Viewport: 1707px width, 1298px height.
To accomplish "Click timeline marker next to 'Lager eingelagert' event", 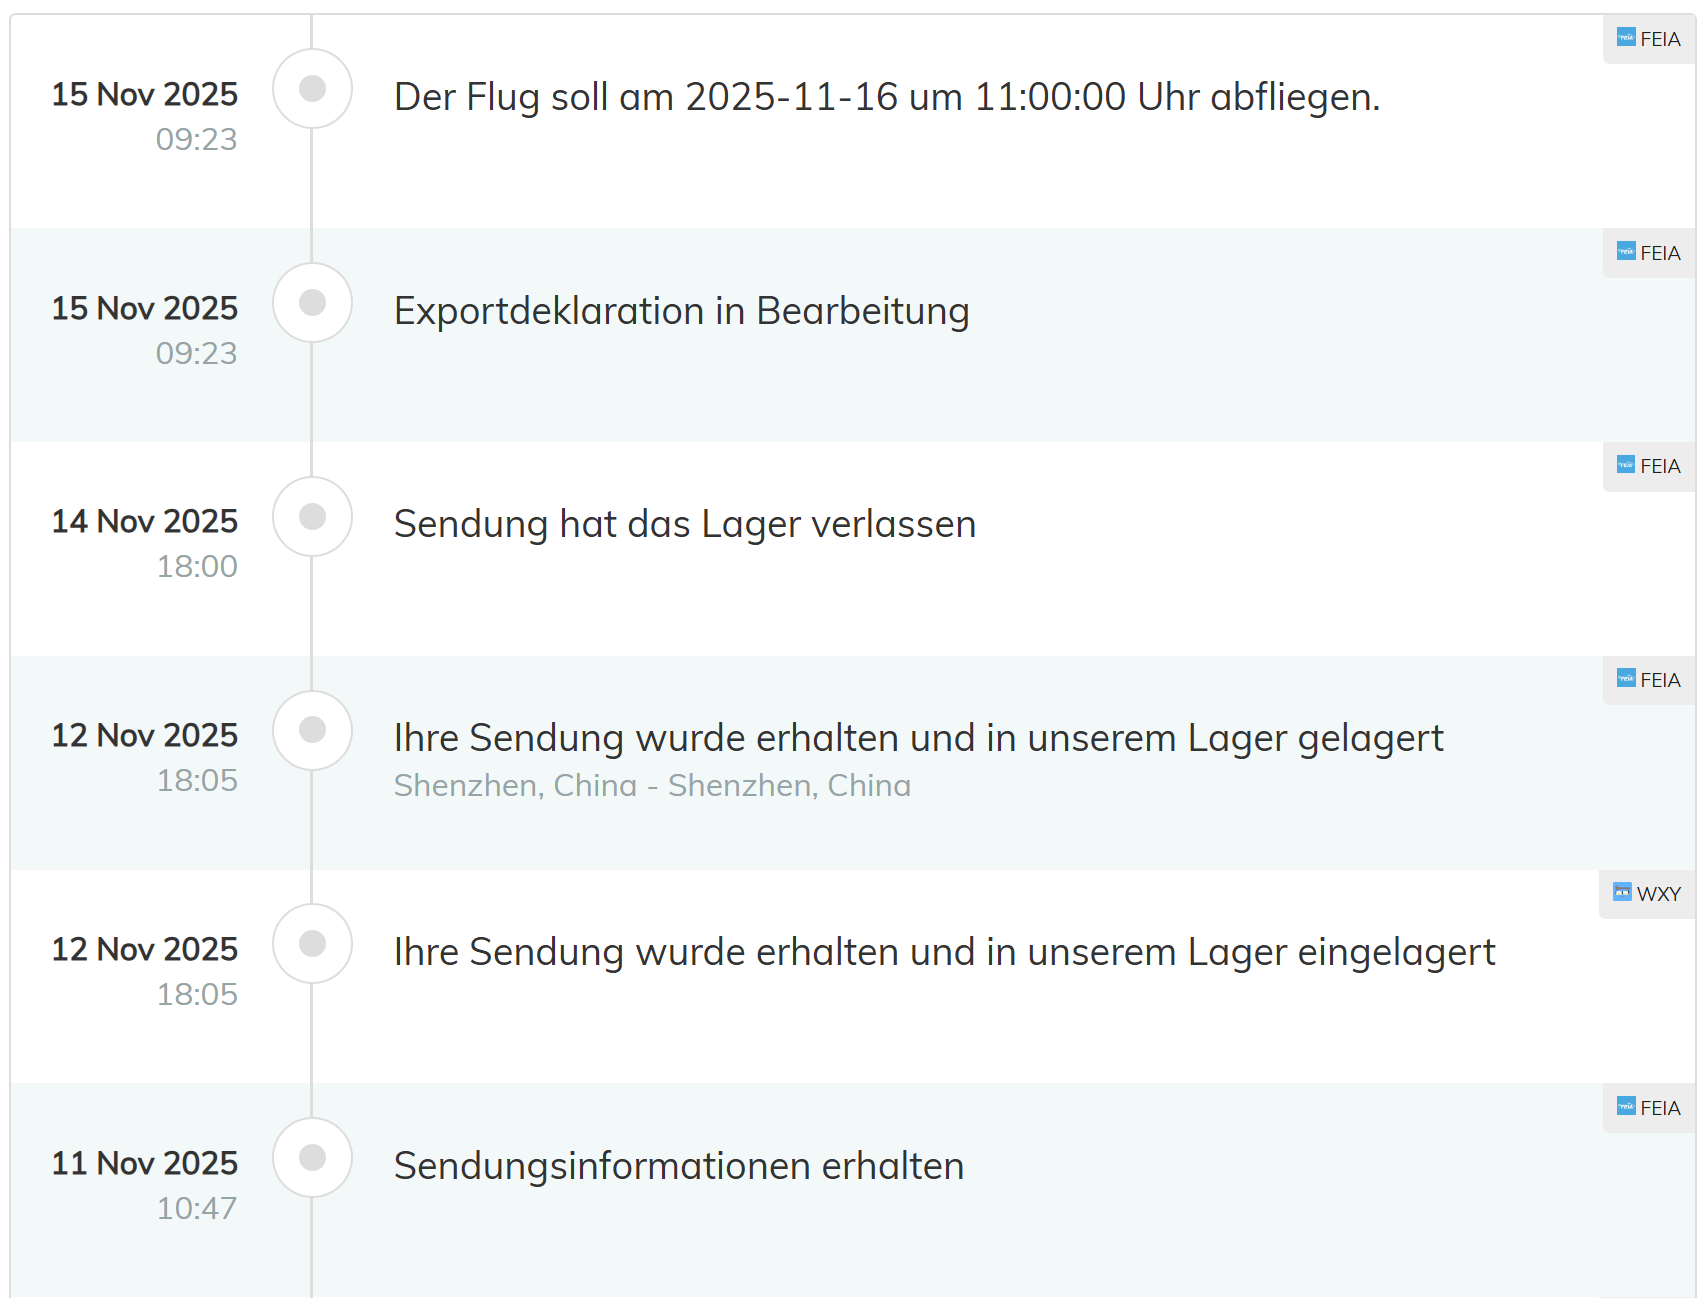I will (x=312, y=943).
